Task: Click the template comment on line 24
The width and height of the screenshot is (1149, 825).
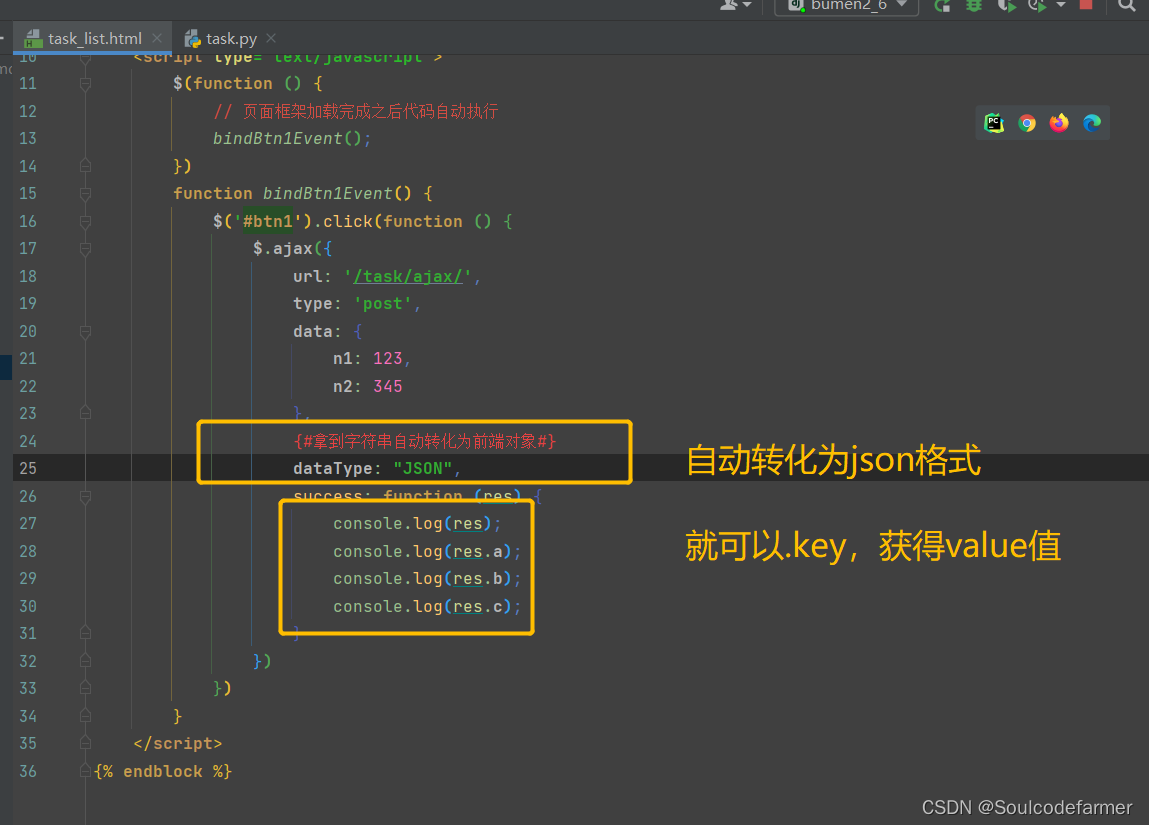Action: click(425, 441)
